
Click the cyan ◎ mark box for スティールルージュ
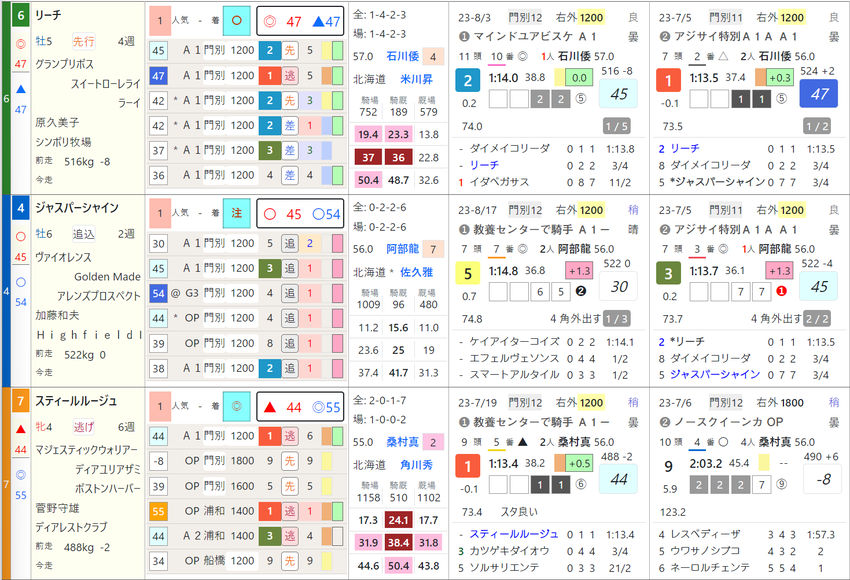(x=236, y=407)
